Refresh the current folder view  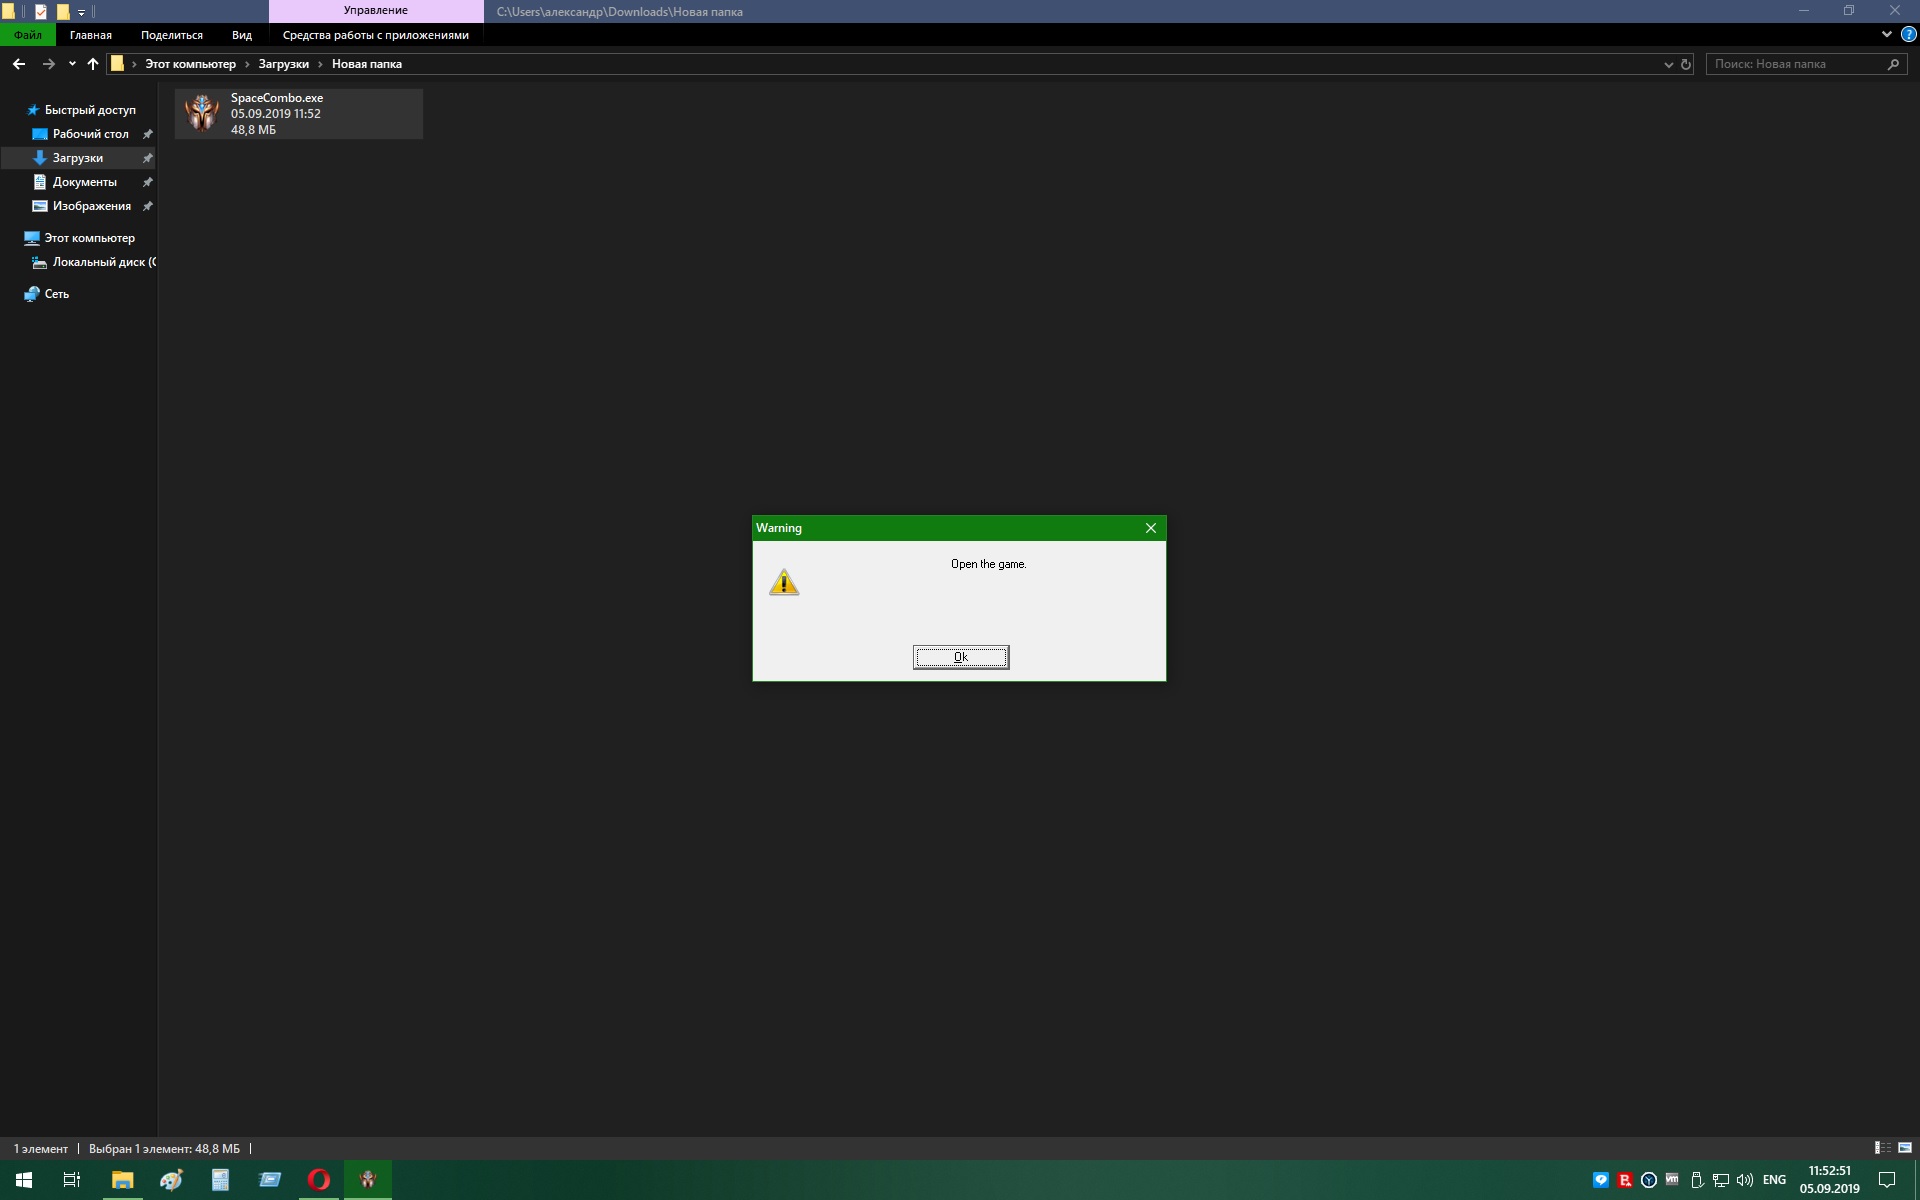(1685, 64)
